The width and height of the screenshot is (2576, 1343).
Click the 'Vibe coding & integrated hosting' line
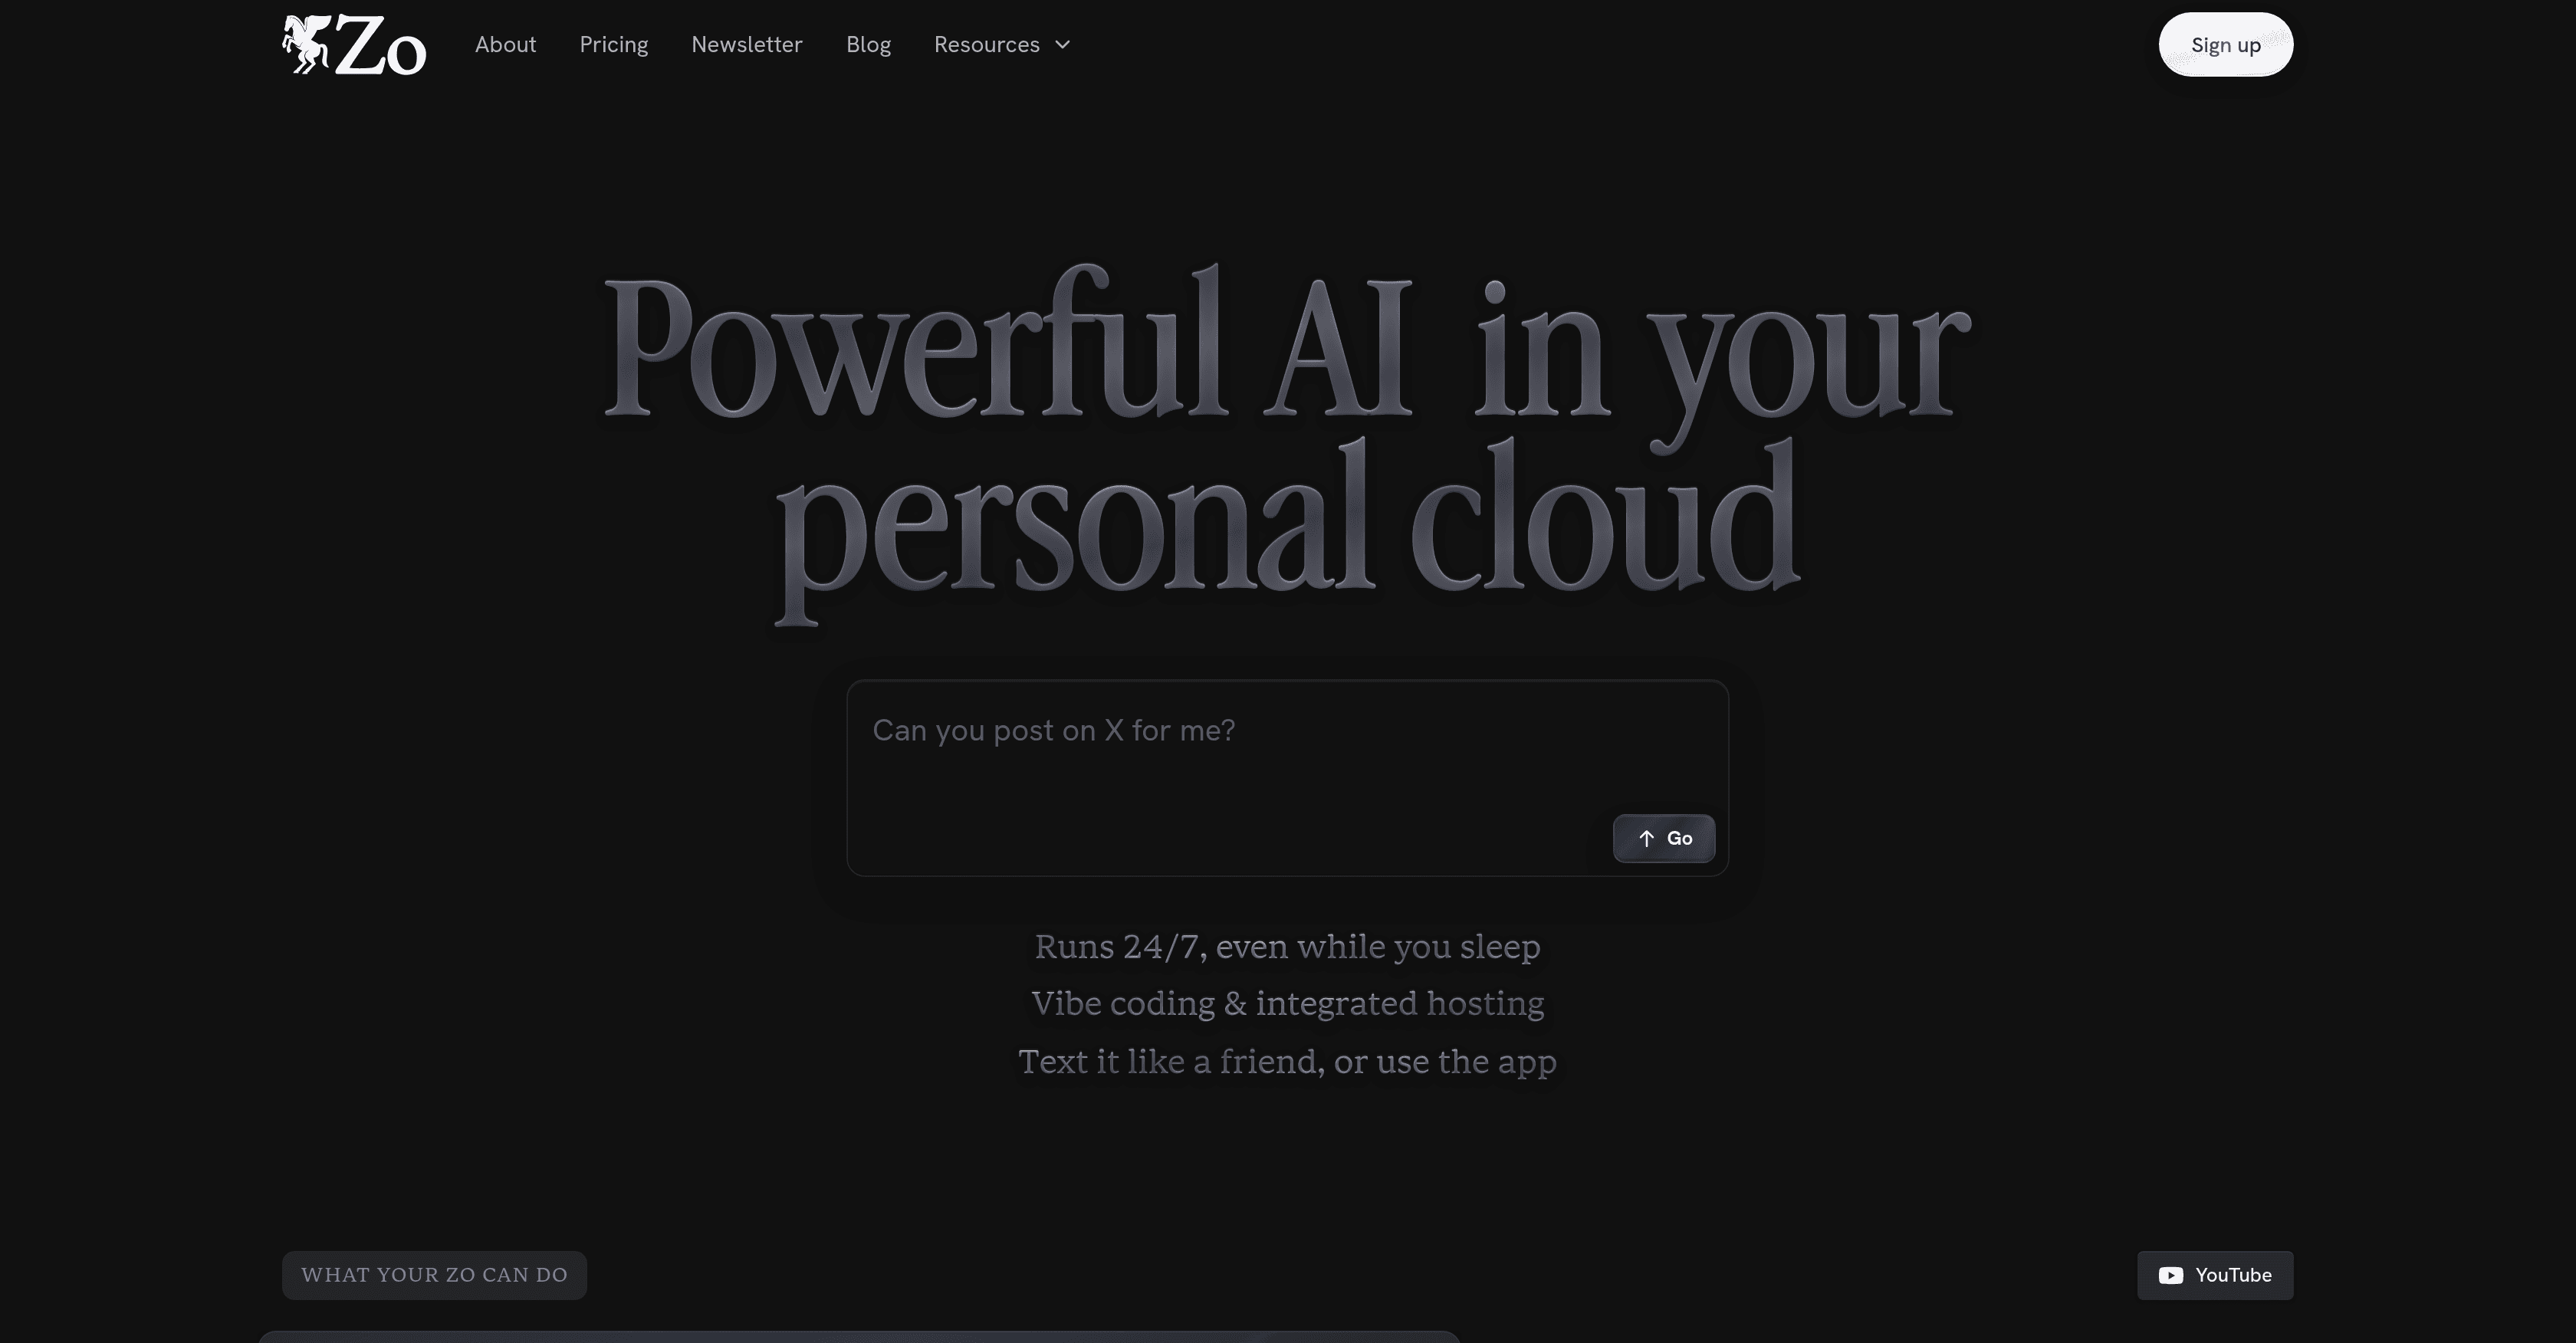coord(1288,1003)
